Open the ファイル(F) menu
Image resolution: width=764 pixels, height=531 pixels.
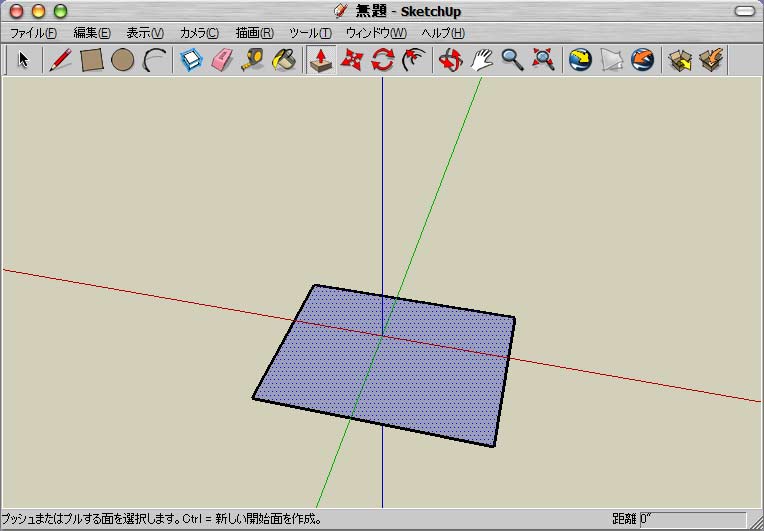tap(33, 33)
